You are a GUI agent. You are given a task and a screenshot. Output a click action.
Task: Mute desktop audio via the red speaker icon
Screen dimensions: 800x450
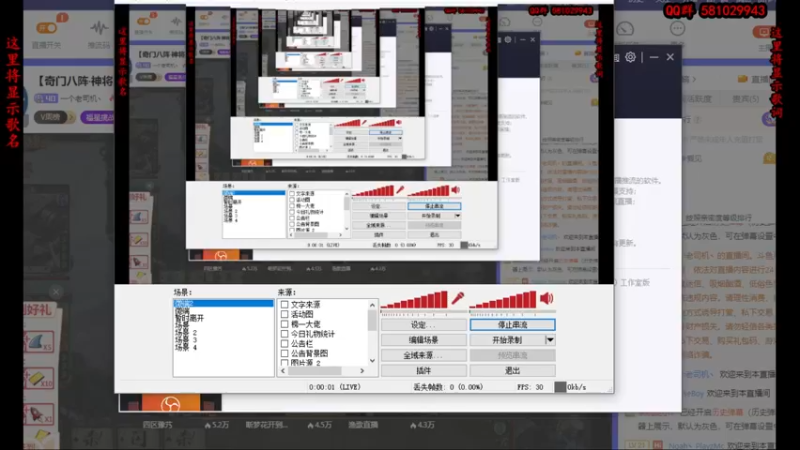(x=546, y=298)
